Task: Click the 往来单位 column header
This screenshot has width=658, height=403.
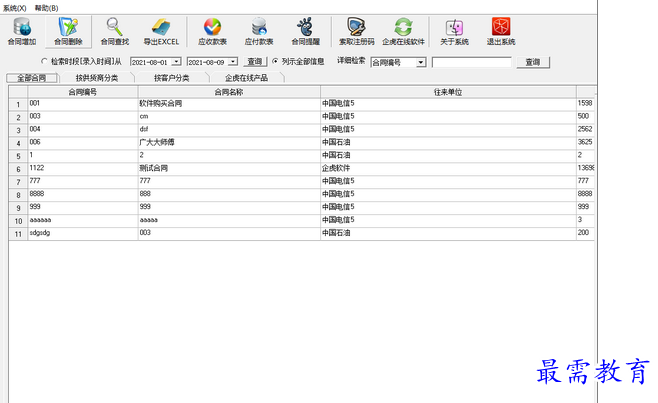Action: coord(448,92)
